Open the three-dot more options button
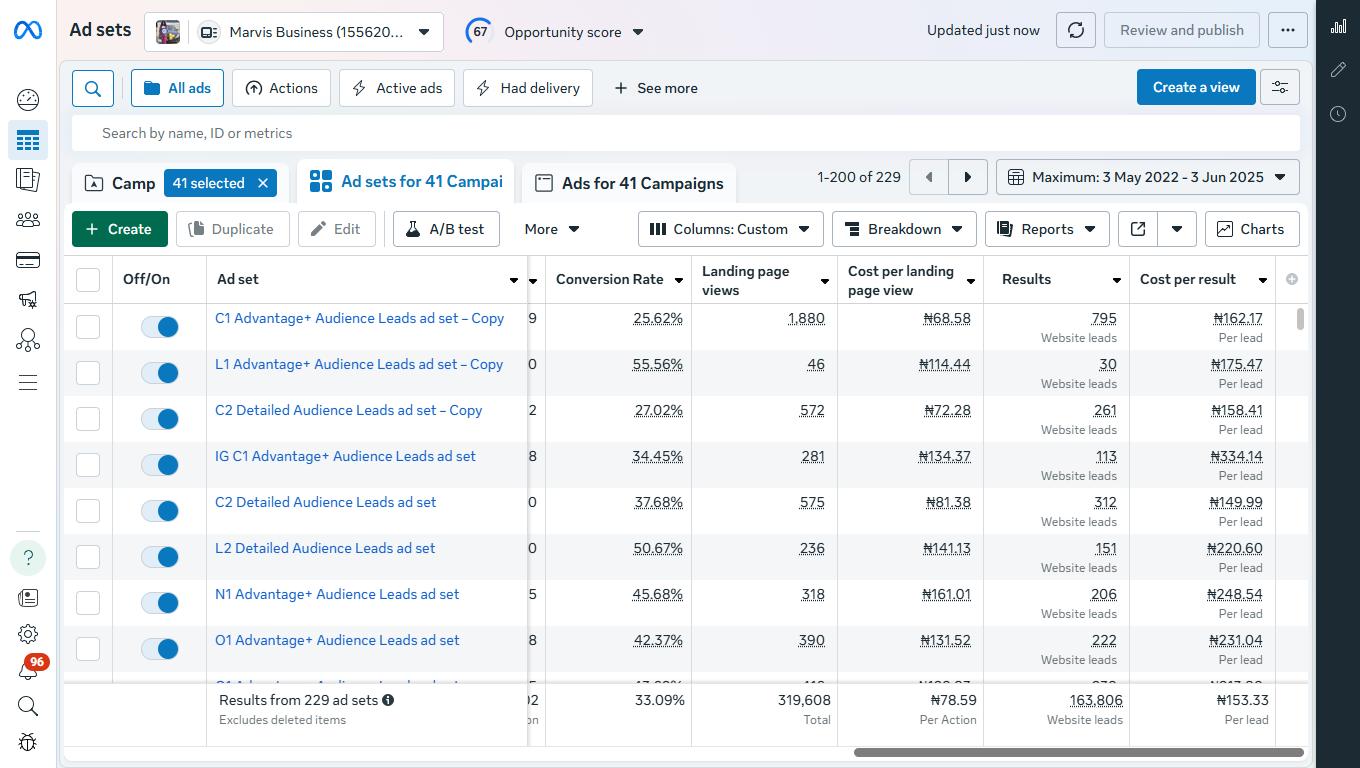Screen dimensions: 1360x768 pyautogui.click(x=1288, y=30)
